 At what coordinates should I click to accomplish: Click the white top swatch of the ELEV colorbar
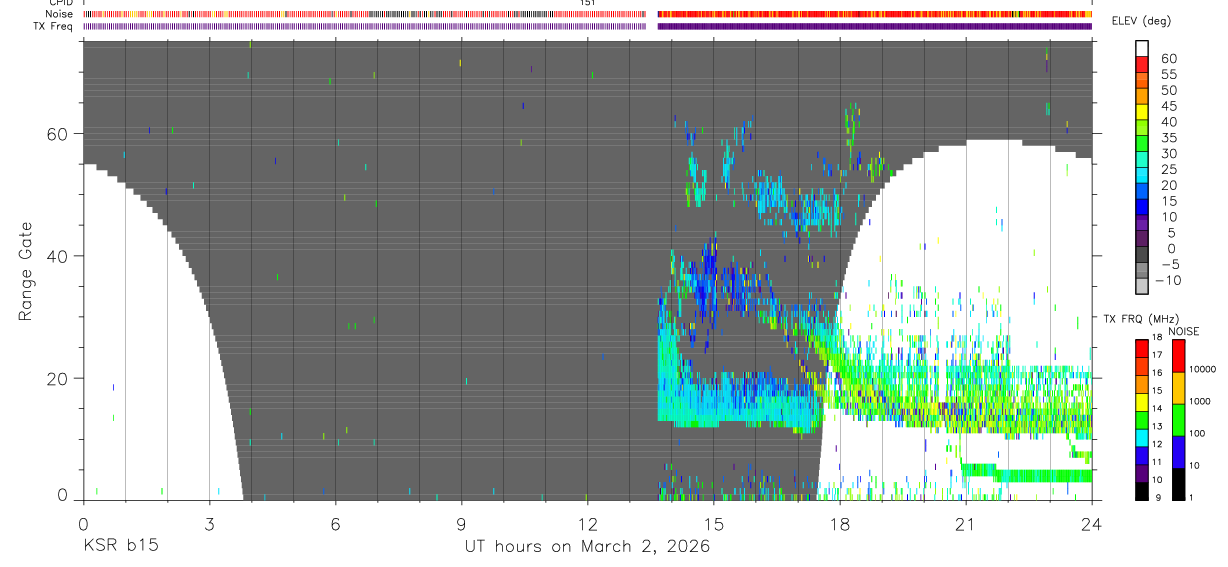click(1144, 50)
